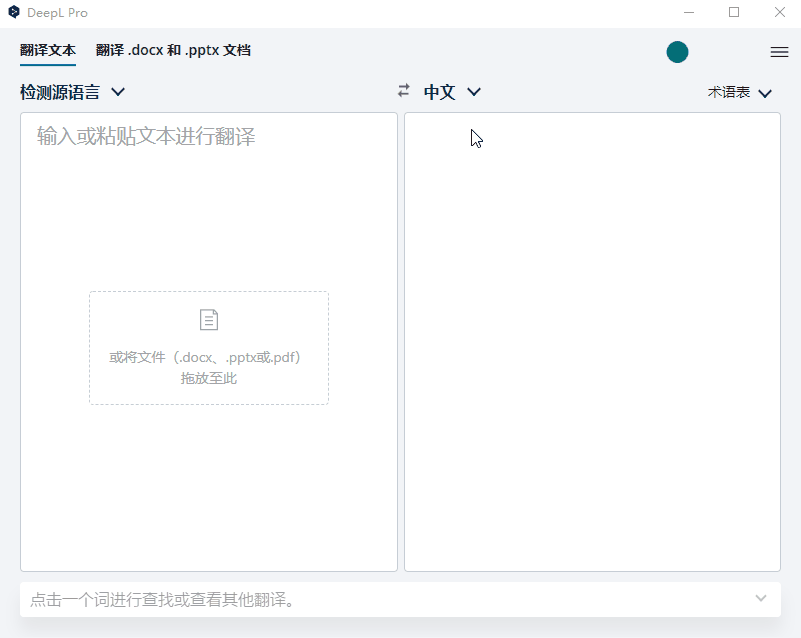
Task: Open the 中文 target language dropdown
Action: point(452,92)
